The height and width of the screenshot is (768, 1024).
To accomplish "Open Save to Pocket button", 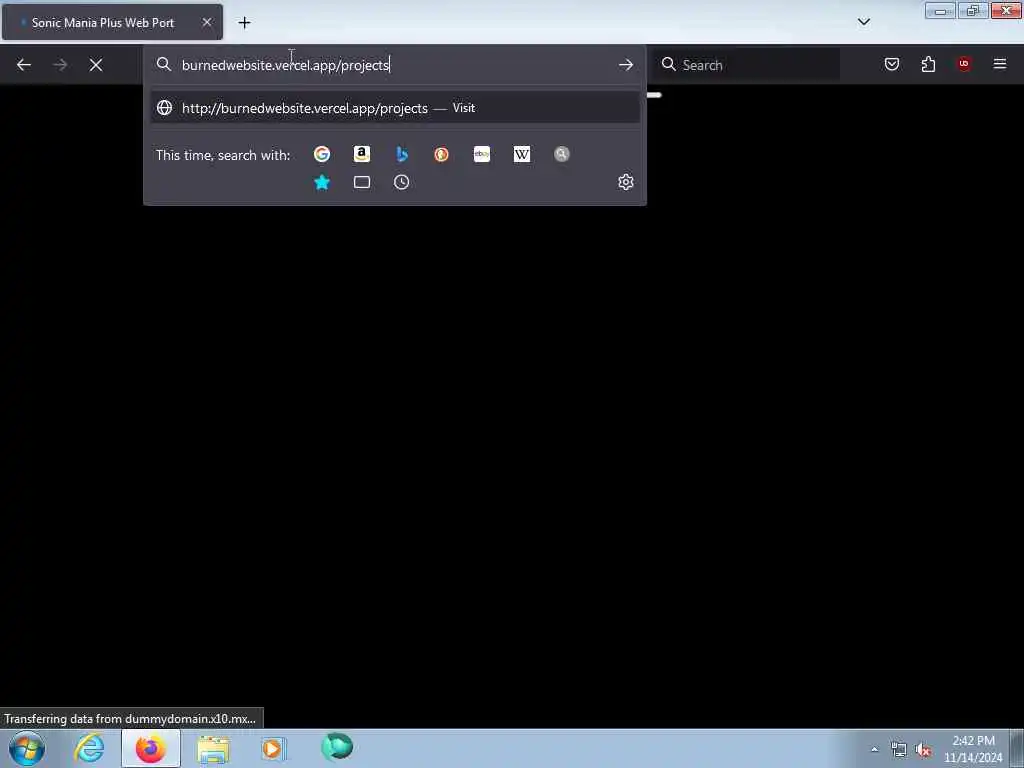I will tap(891, 64).
